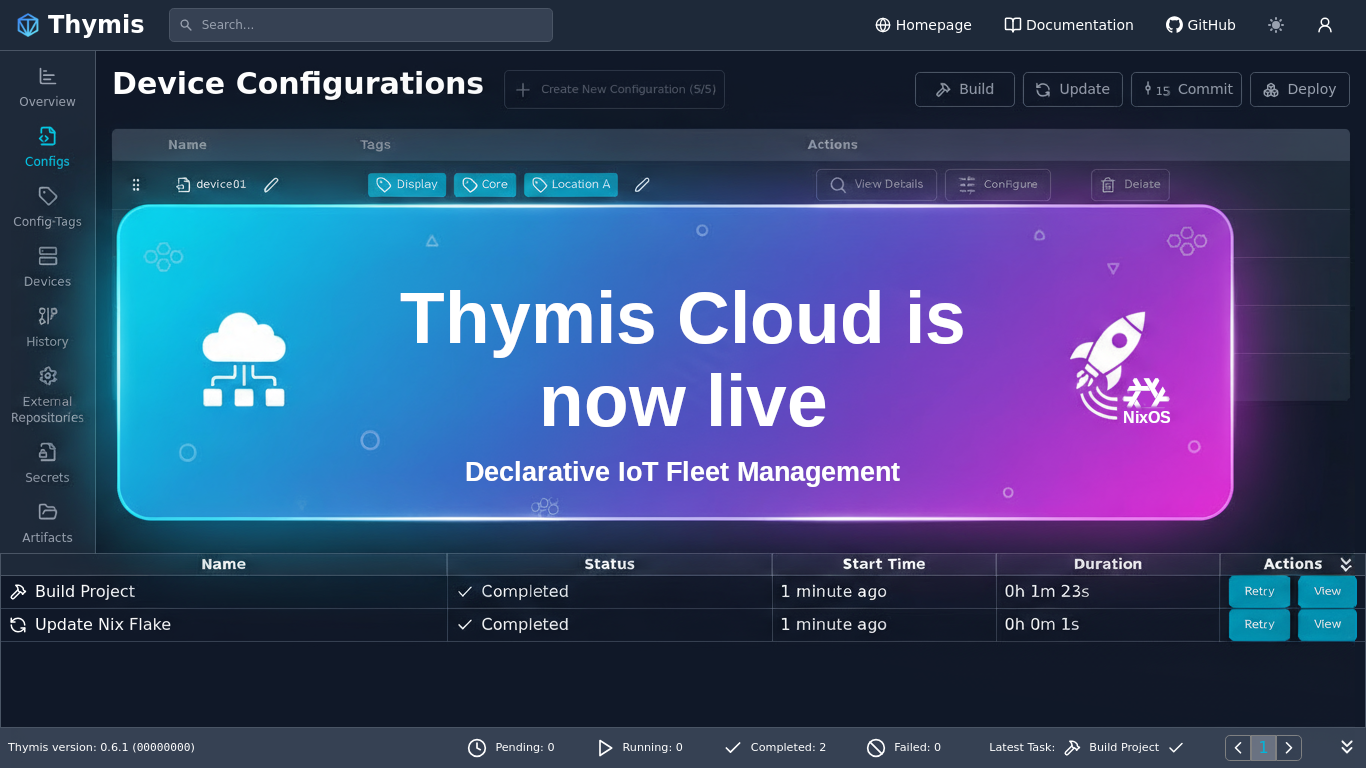Click the Update button
The width and height of the screenshot is (1366, 768).
[x=1073, y=89]
